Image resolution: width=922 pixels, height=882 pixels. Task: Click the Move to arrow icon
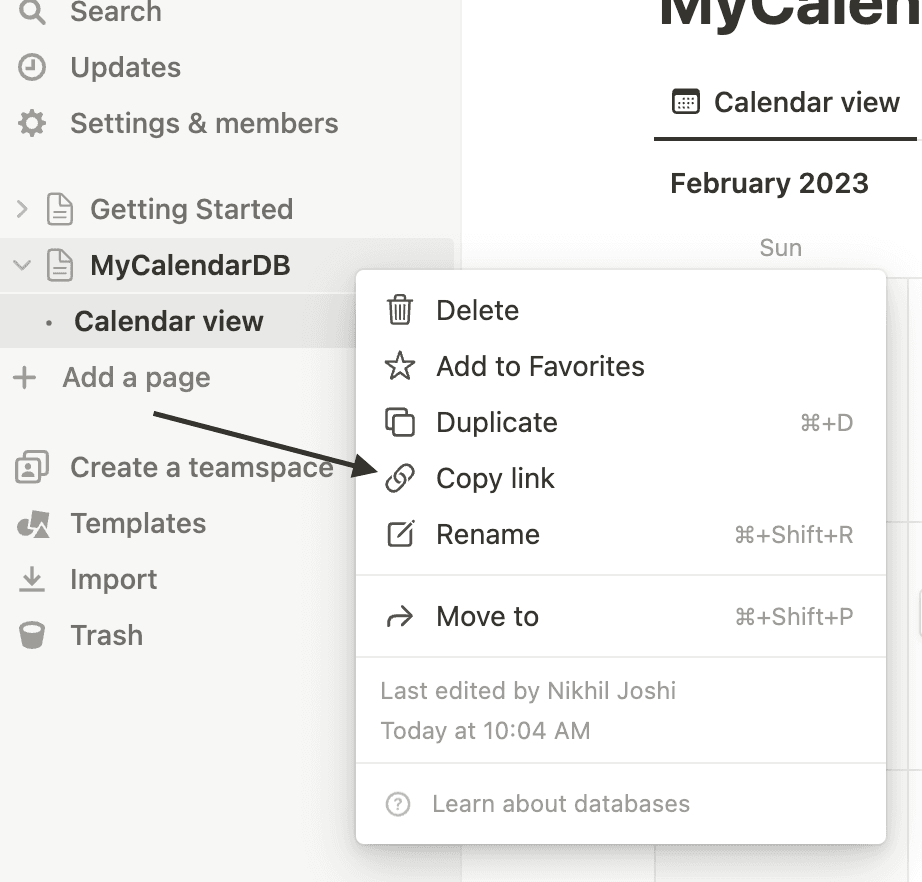click(x=400, y=616)
